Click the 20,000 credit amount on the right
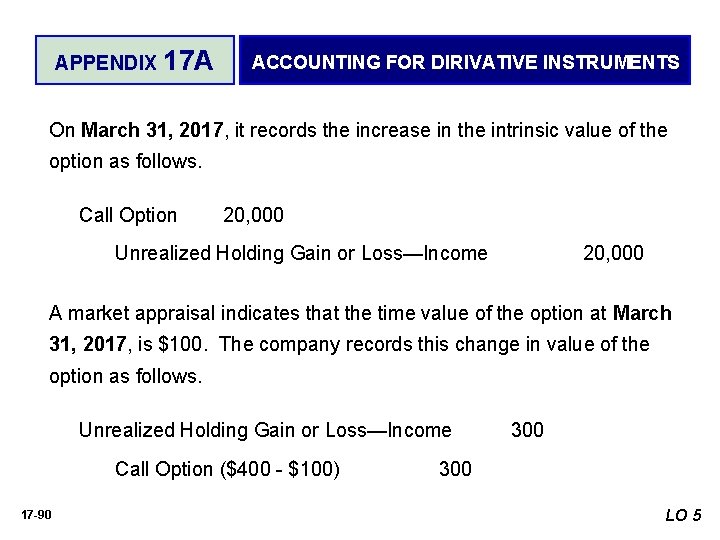 click(x=613, y=253)
